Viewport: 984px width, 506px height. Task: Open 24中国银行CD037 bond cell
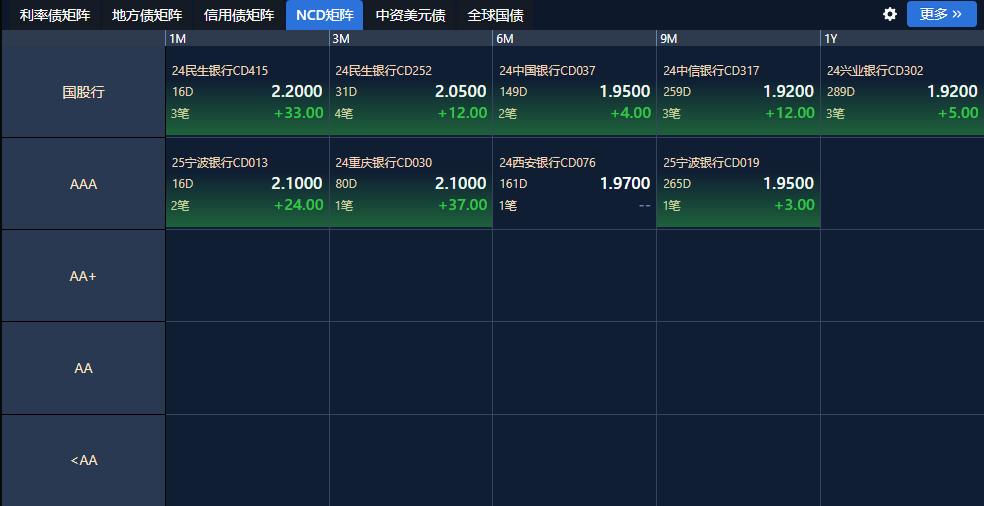click(x=575, y=92)
